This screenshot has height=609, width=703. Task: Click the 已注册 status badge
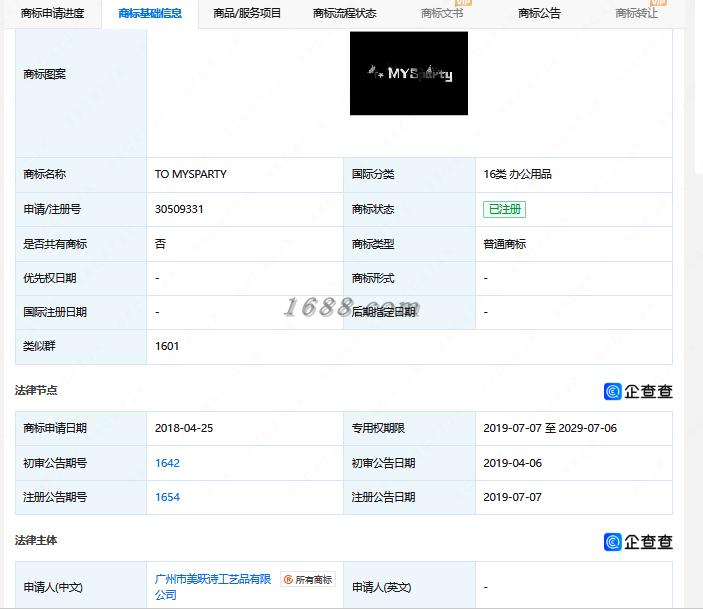pyautogui.click(x=504, y=209)
